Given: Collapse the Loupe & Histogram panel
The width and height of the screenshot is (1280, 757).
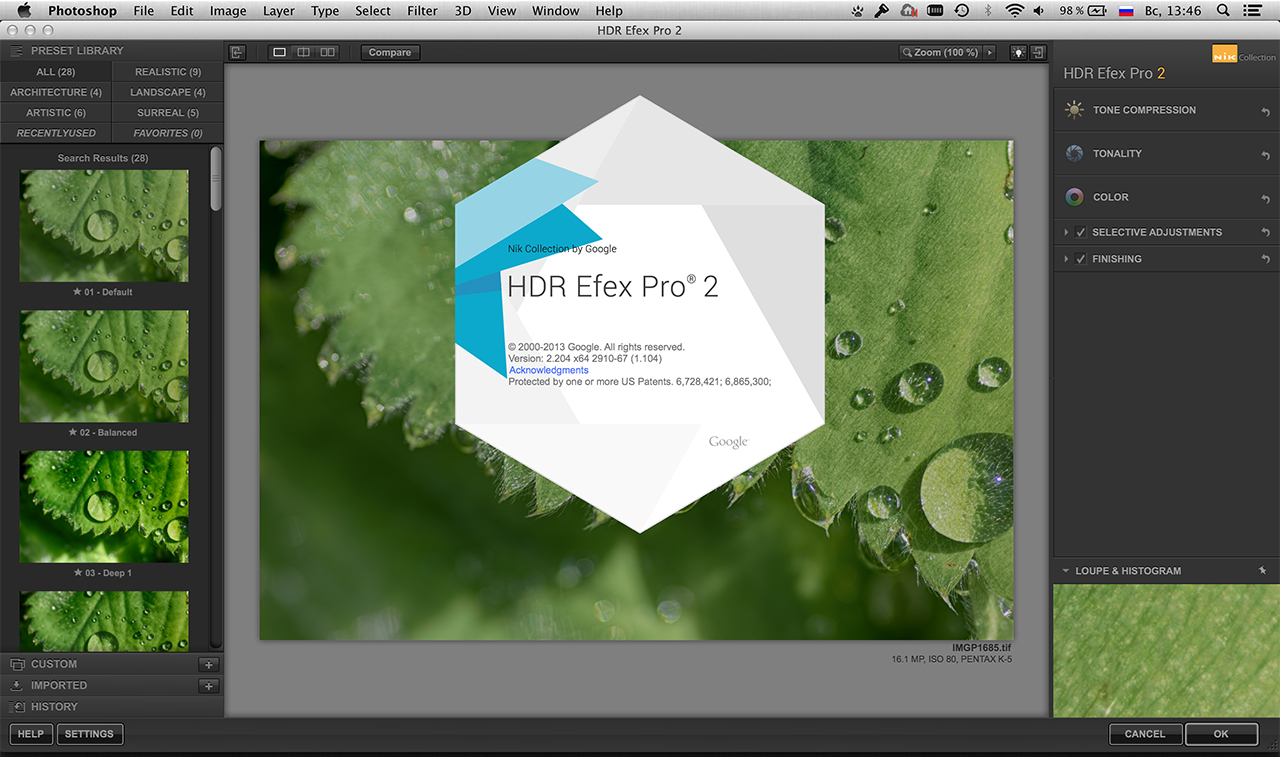Looking at the screenshot, I should pos(1065,571).
